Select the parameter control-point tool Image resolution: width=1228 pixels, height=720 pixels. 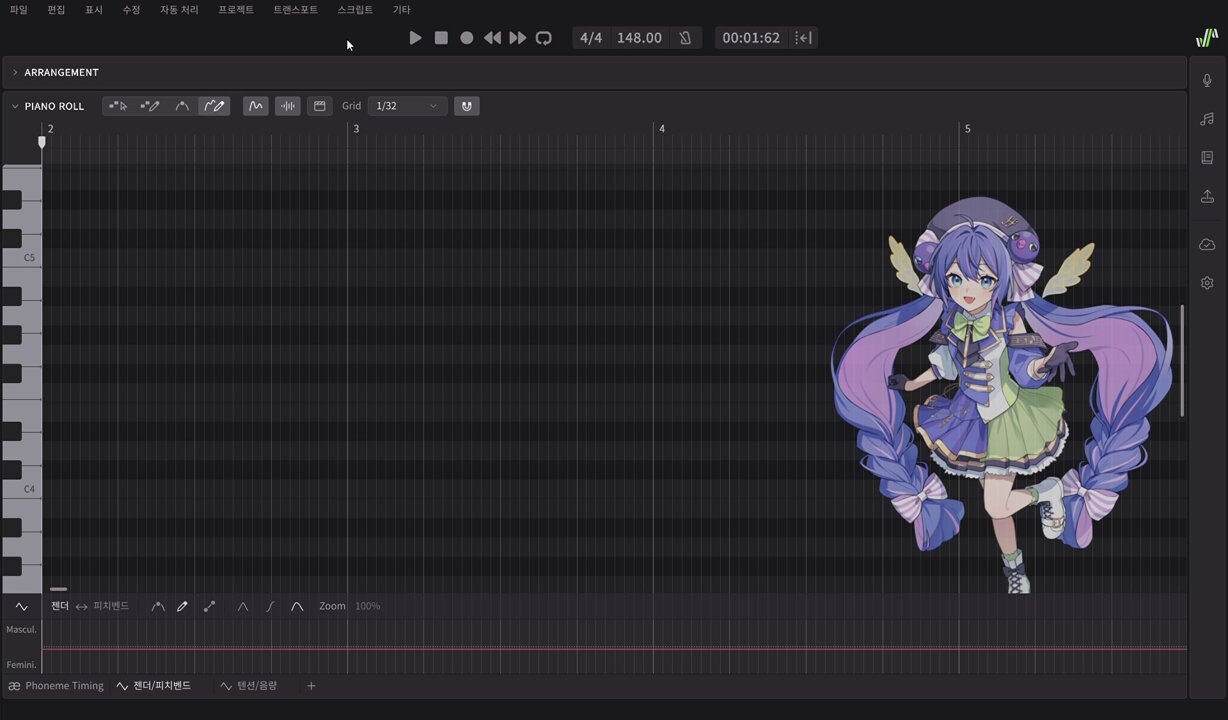[158, 606]
